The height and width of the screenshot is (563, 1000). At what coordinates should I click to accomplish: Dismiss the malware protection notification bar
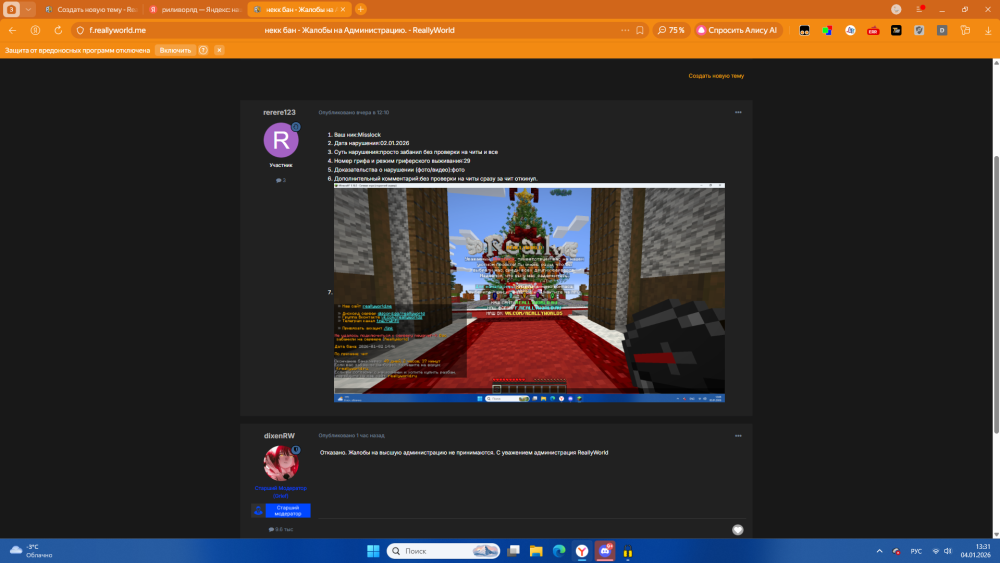(x=219, y=50)
